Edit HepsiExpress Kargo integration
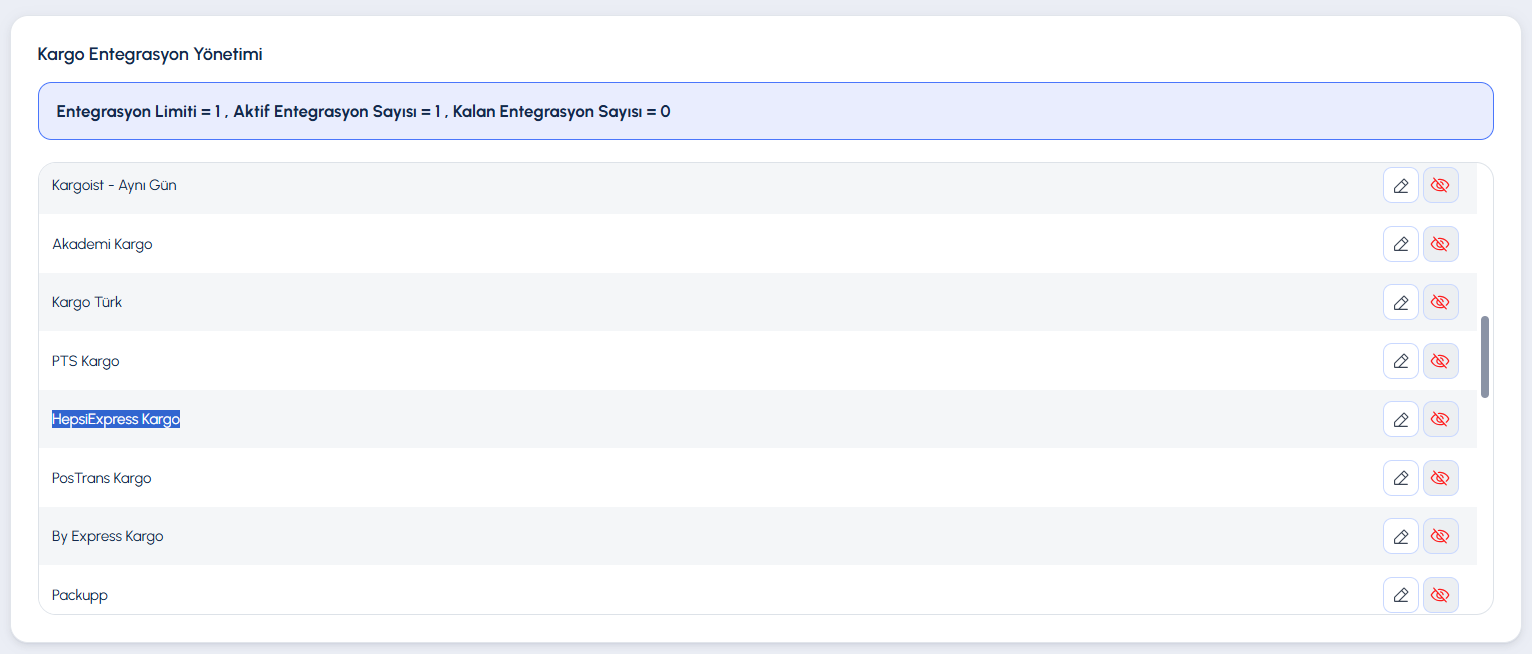The width and height of the screenshot is (1532, 654). (1400, 419)
